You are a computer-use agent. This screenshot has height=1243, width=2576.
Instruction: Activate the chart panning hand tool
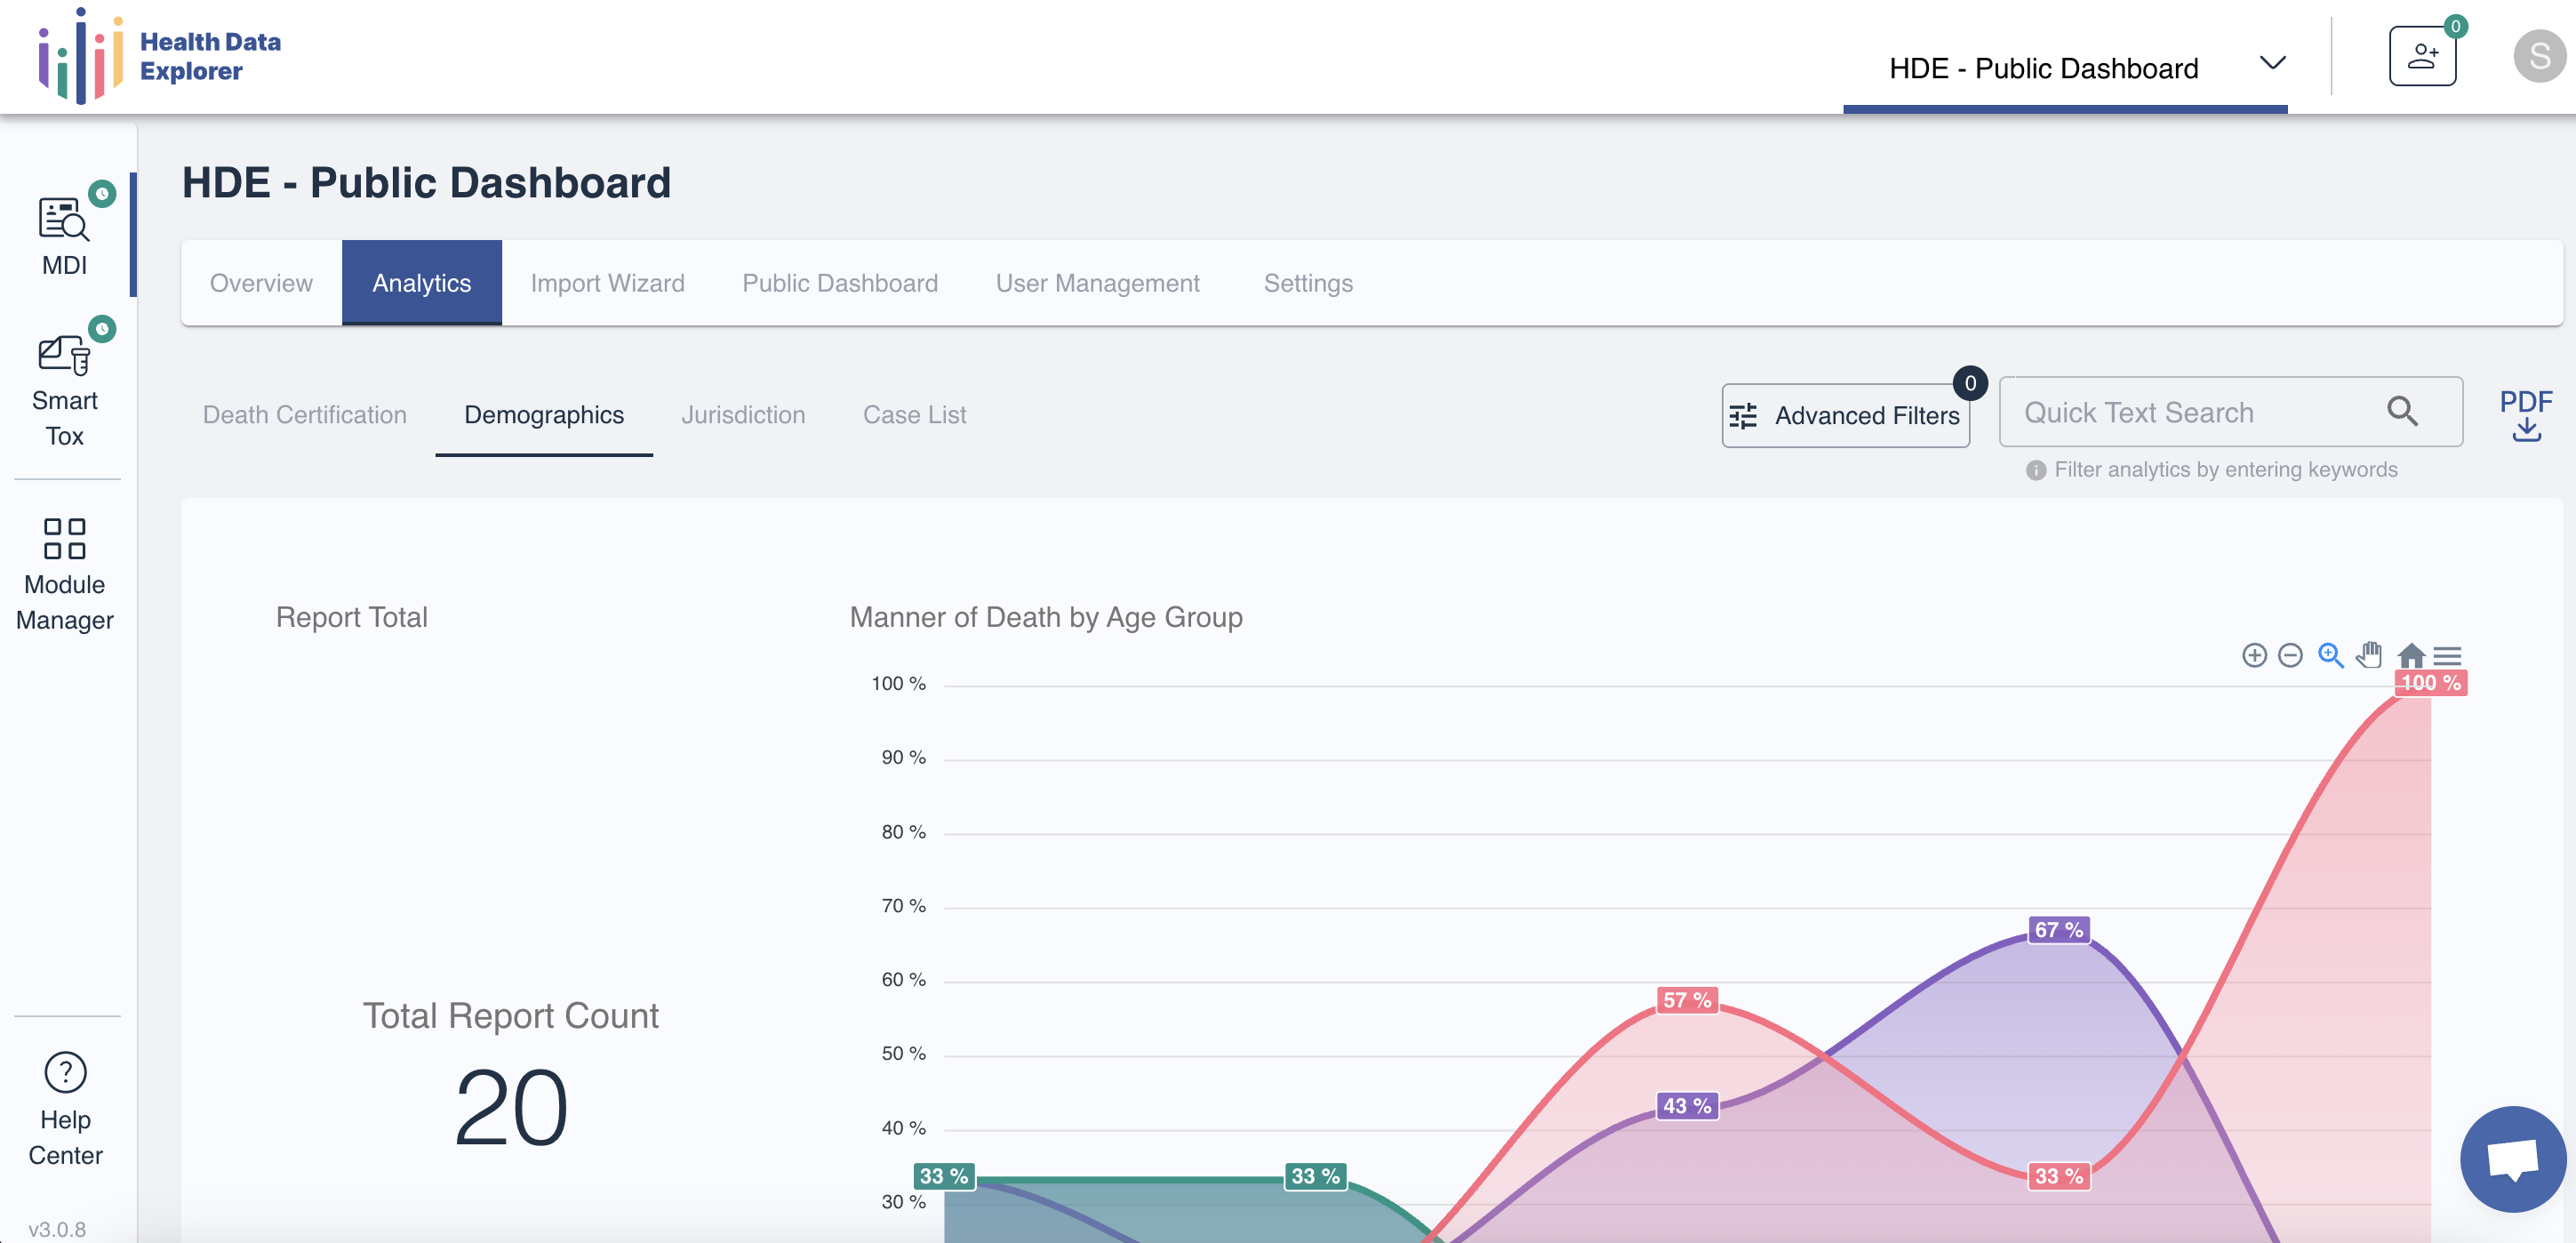click(x=2369, y=655)
